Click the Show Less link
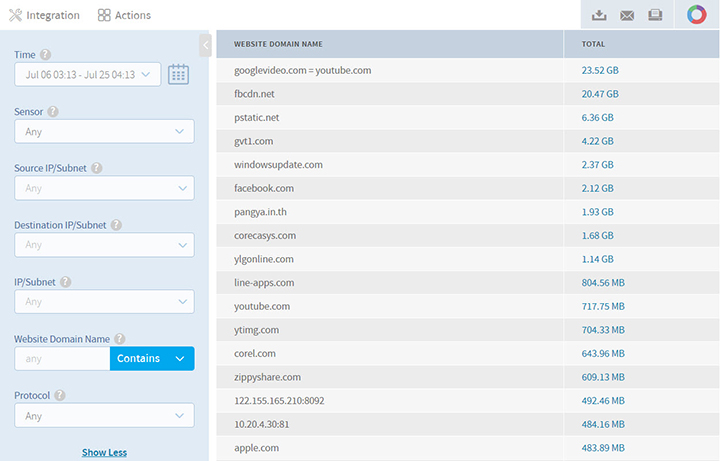Image resolution: width=720 pixels, height=461 pixels. point(104,452)
